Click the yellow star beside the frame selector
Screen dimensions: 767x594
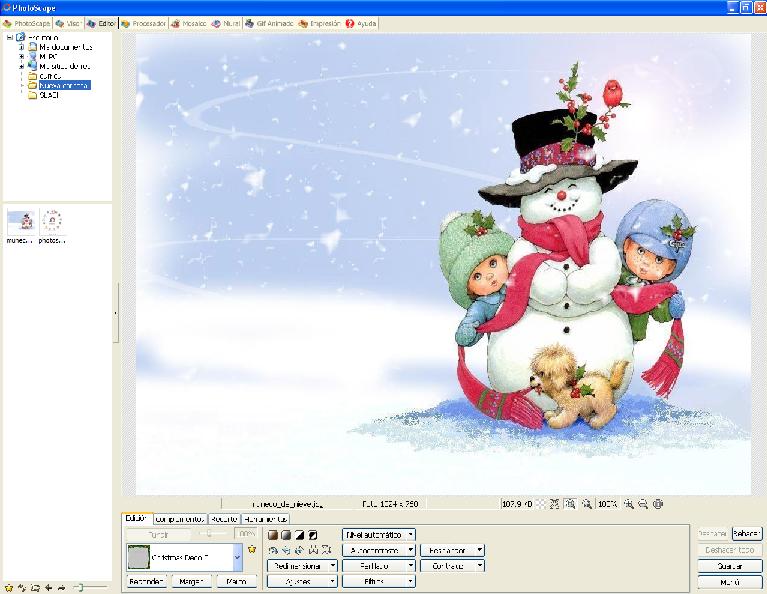coord(251,549)
